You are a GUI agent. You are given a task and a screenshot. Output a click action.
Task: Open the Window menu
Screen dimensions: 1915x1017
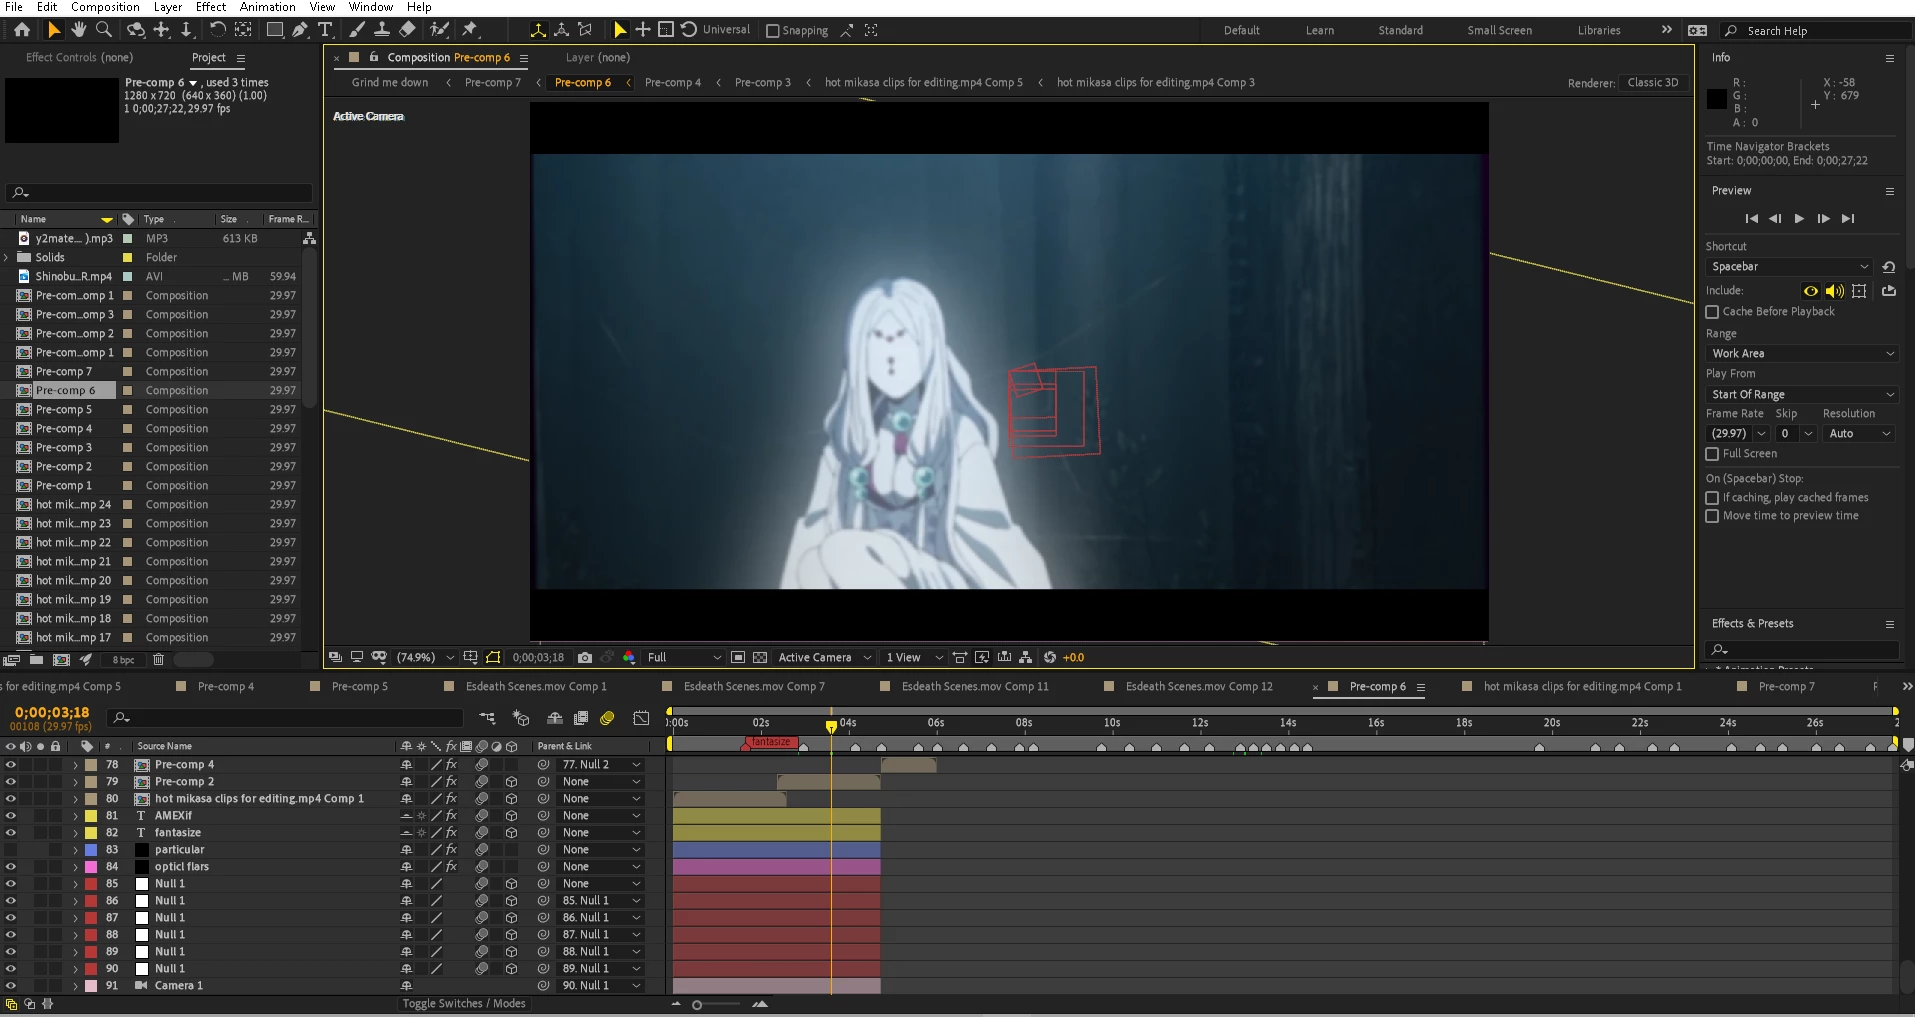(x=370, y=7)
